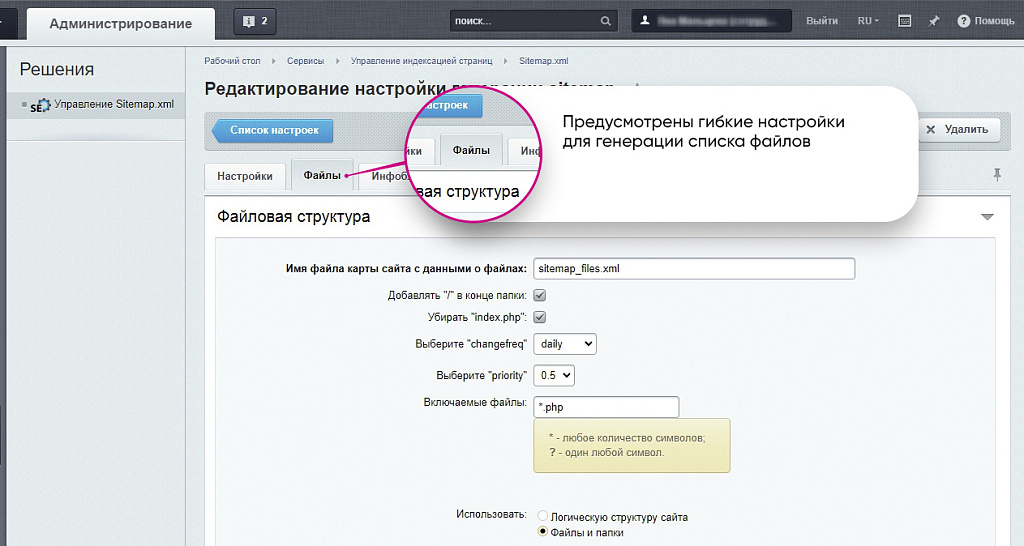This screenshot has height=546, width=1024.
Task: Click the Список настроек button
Action: pos(272,130)
